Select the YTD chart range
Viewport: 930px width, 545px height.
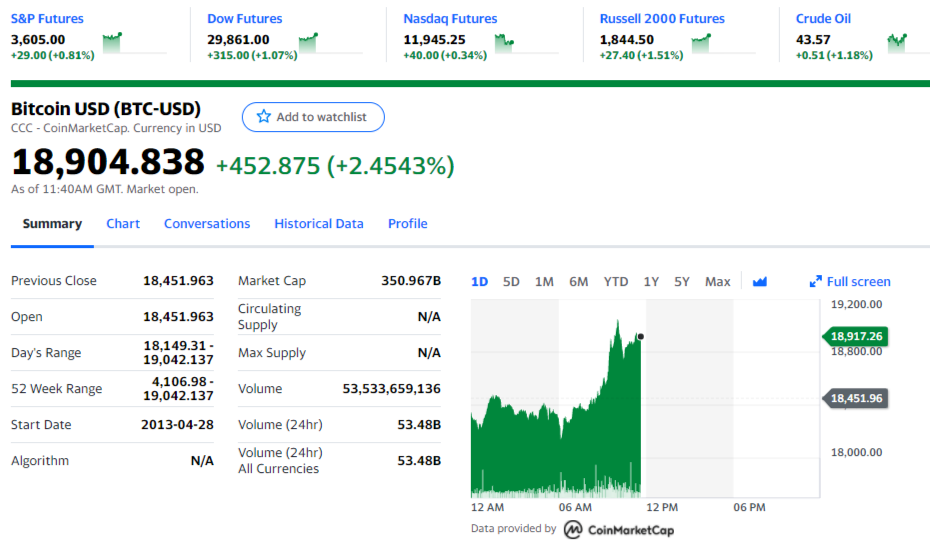[x=616, y=282]
